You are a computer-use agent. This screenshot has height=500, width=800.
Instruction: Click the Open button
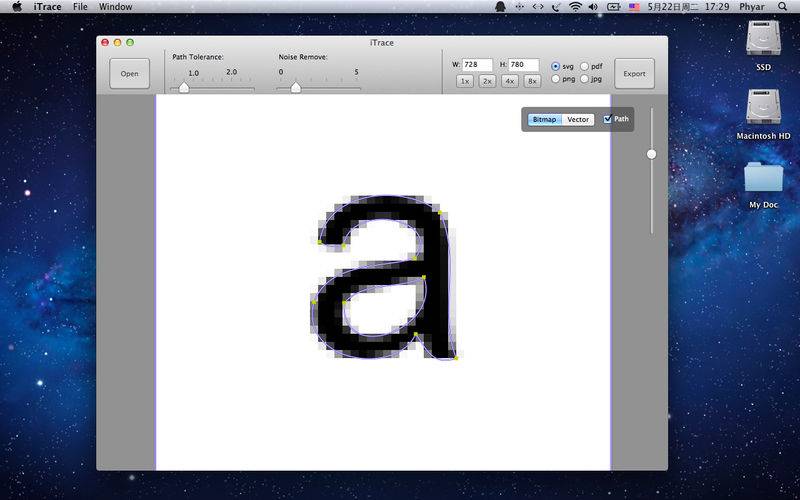(130, 73)
